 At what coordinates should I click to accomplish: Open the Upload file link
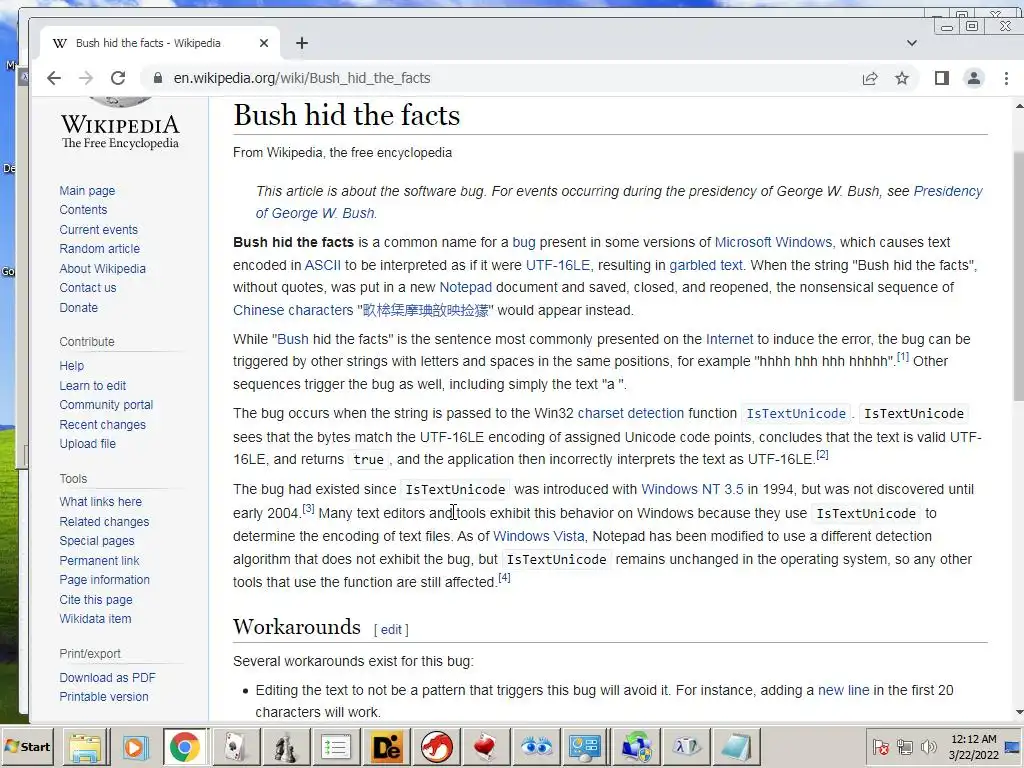tap(88, 444)
